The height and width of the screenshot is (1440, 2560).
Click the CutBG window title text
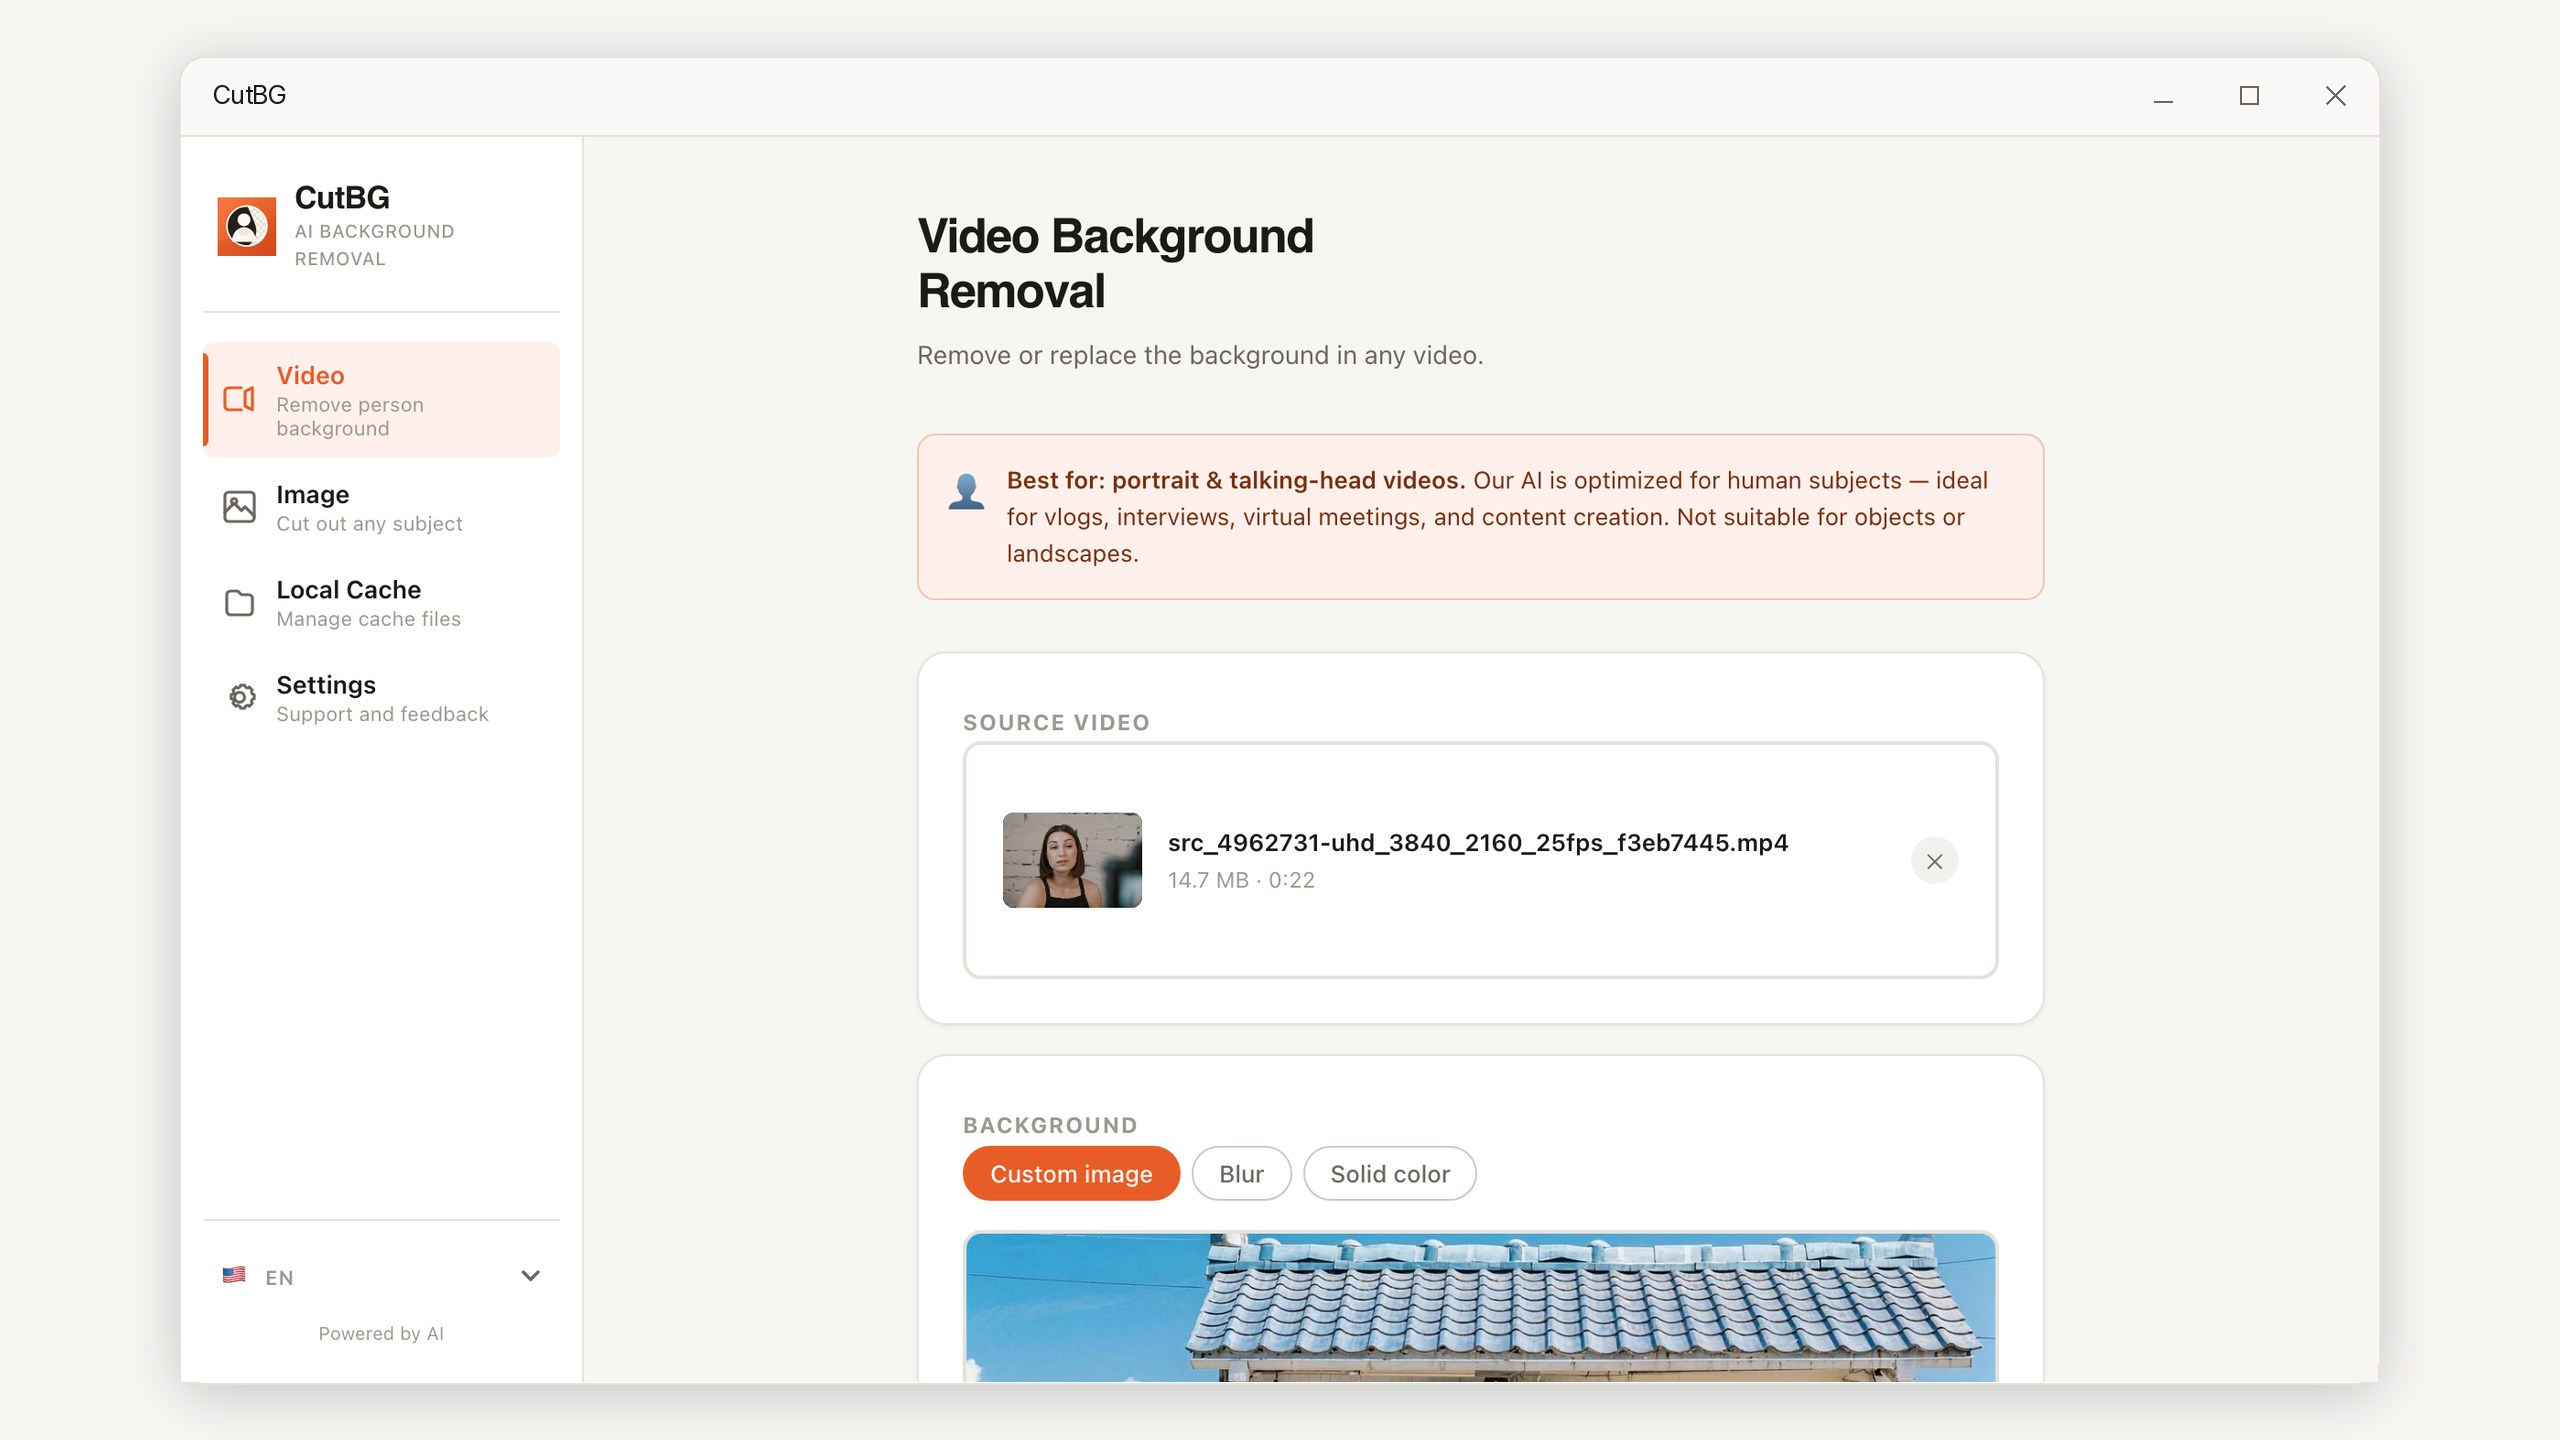pyautogui.click(x=249, y=95)
